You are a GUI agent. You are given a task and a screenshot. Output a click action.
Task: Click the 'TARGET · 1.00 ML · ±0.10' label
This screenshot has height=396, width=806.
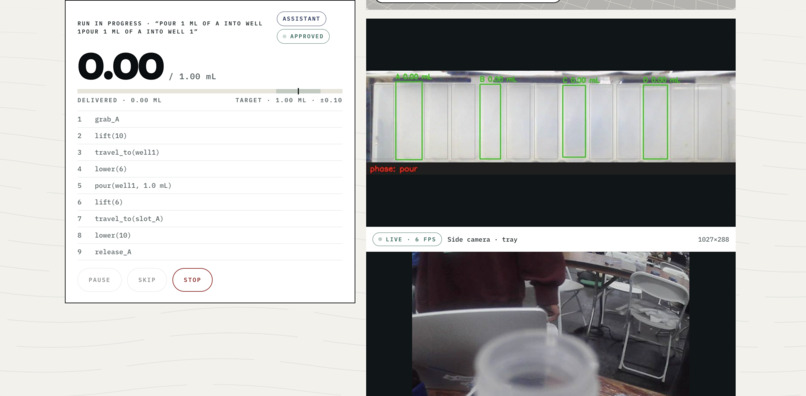(289, 100)
